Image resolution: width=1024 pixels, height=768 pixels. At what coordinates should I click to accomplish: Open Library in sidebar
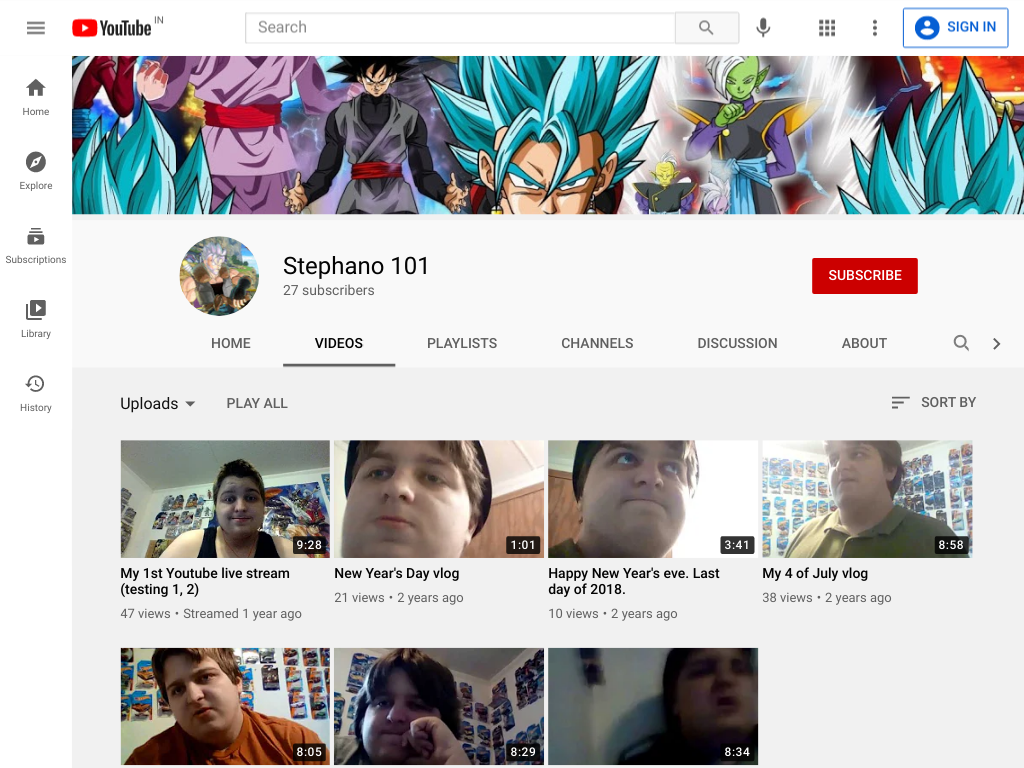click(36, 319)
